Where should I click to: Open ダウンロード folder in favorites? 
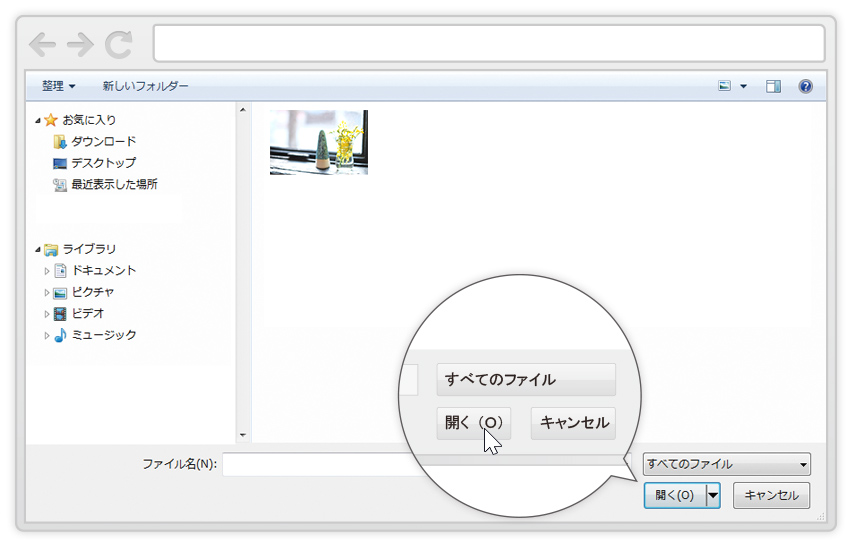tap(103, 142)
